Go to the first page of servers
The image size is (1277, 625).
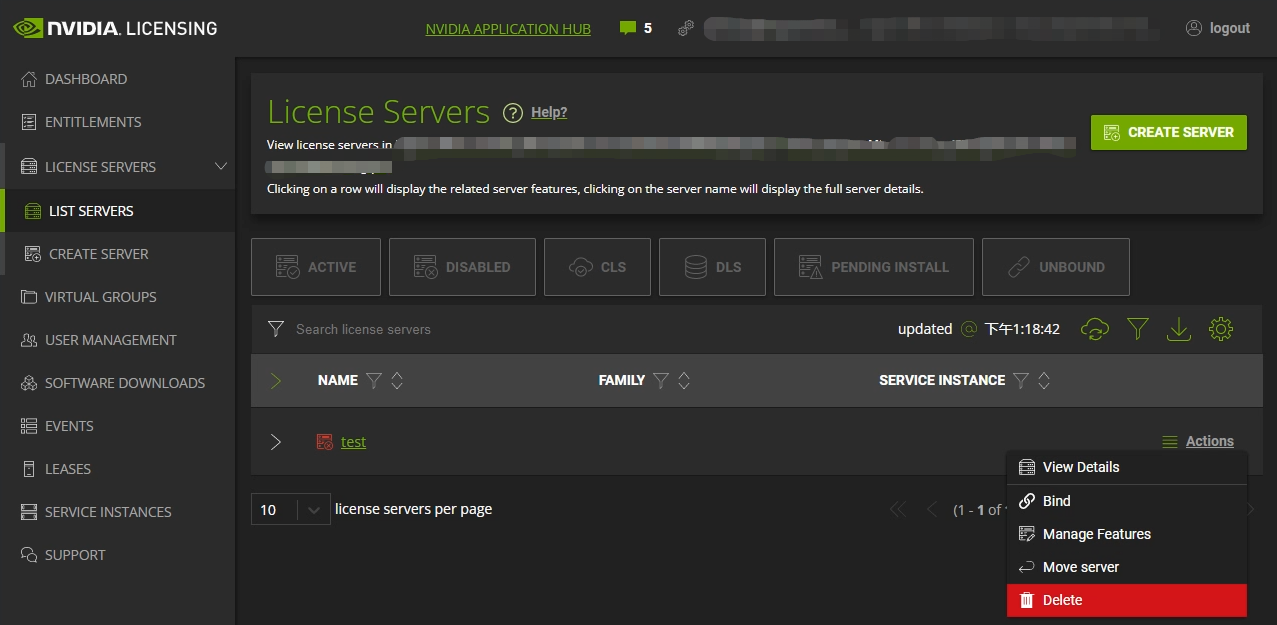click(898, 510)
